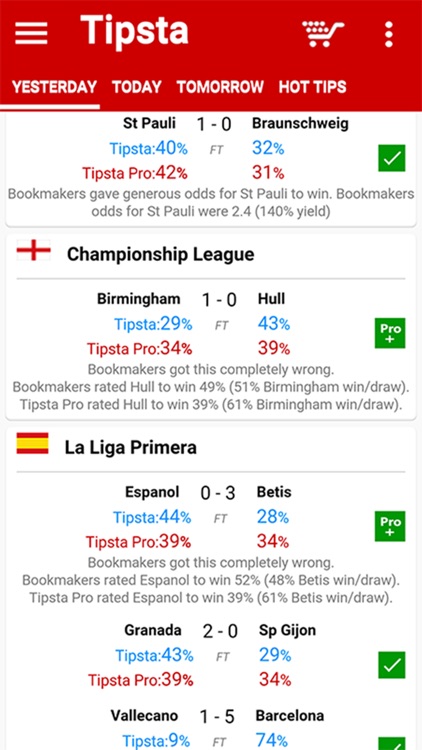The height and width of the screenshot is (750, 422).
Task: Tap the Pro+ badge for Birmingham vs Hull
Action: [391, 333]
